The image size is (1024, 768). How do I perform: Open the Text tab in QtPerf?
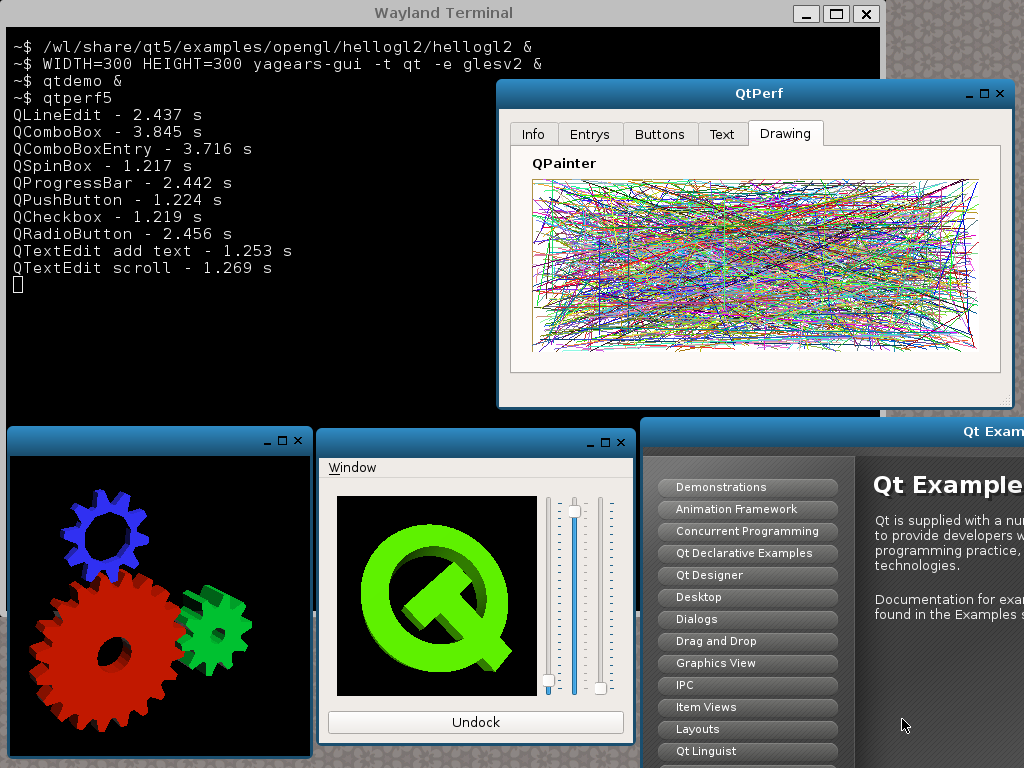(722, 134)
